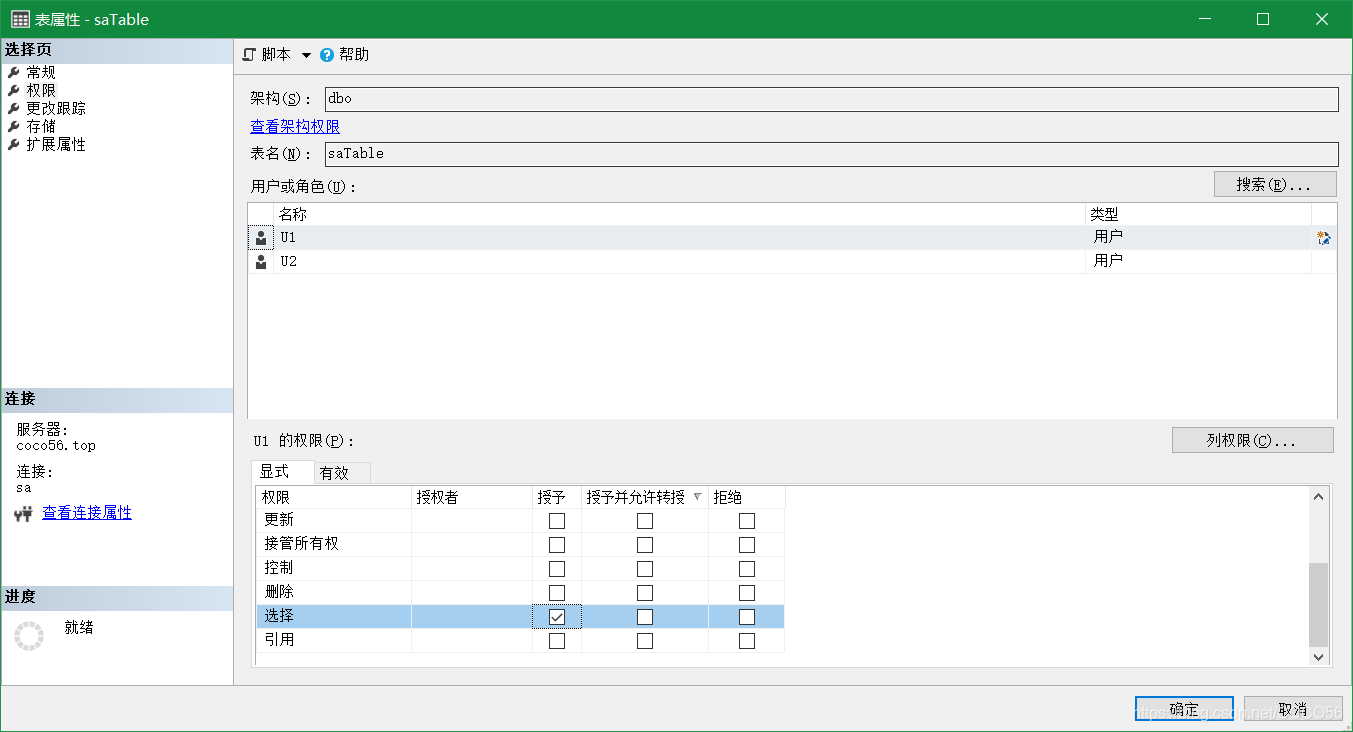This screenshot has width=1353, height=732.
Task: Click the 名称 column header
Action: tap(680, 214)
